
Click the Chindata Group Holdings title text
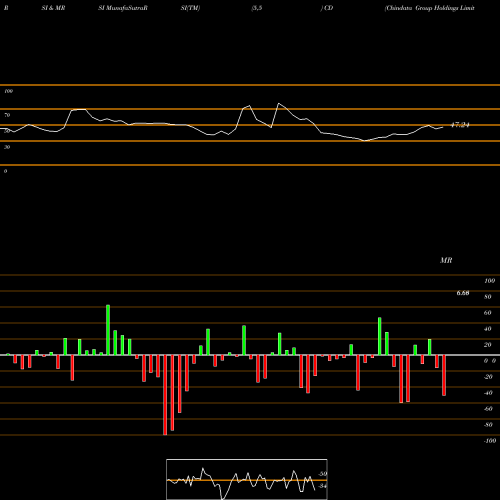(x=429, y=8)
